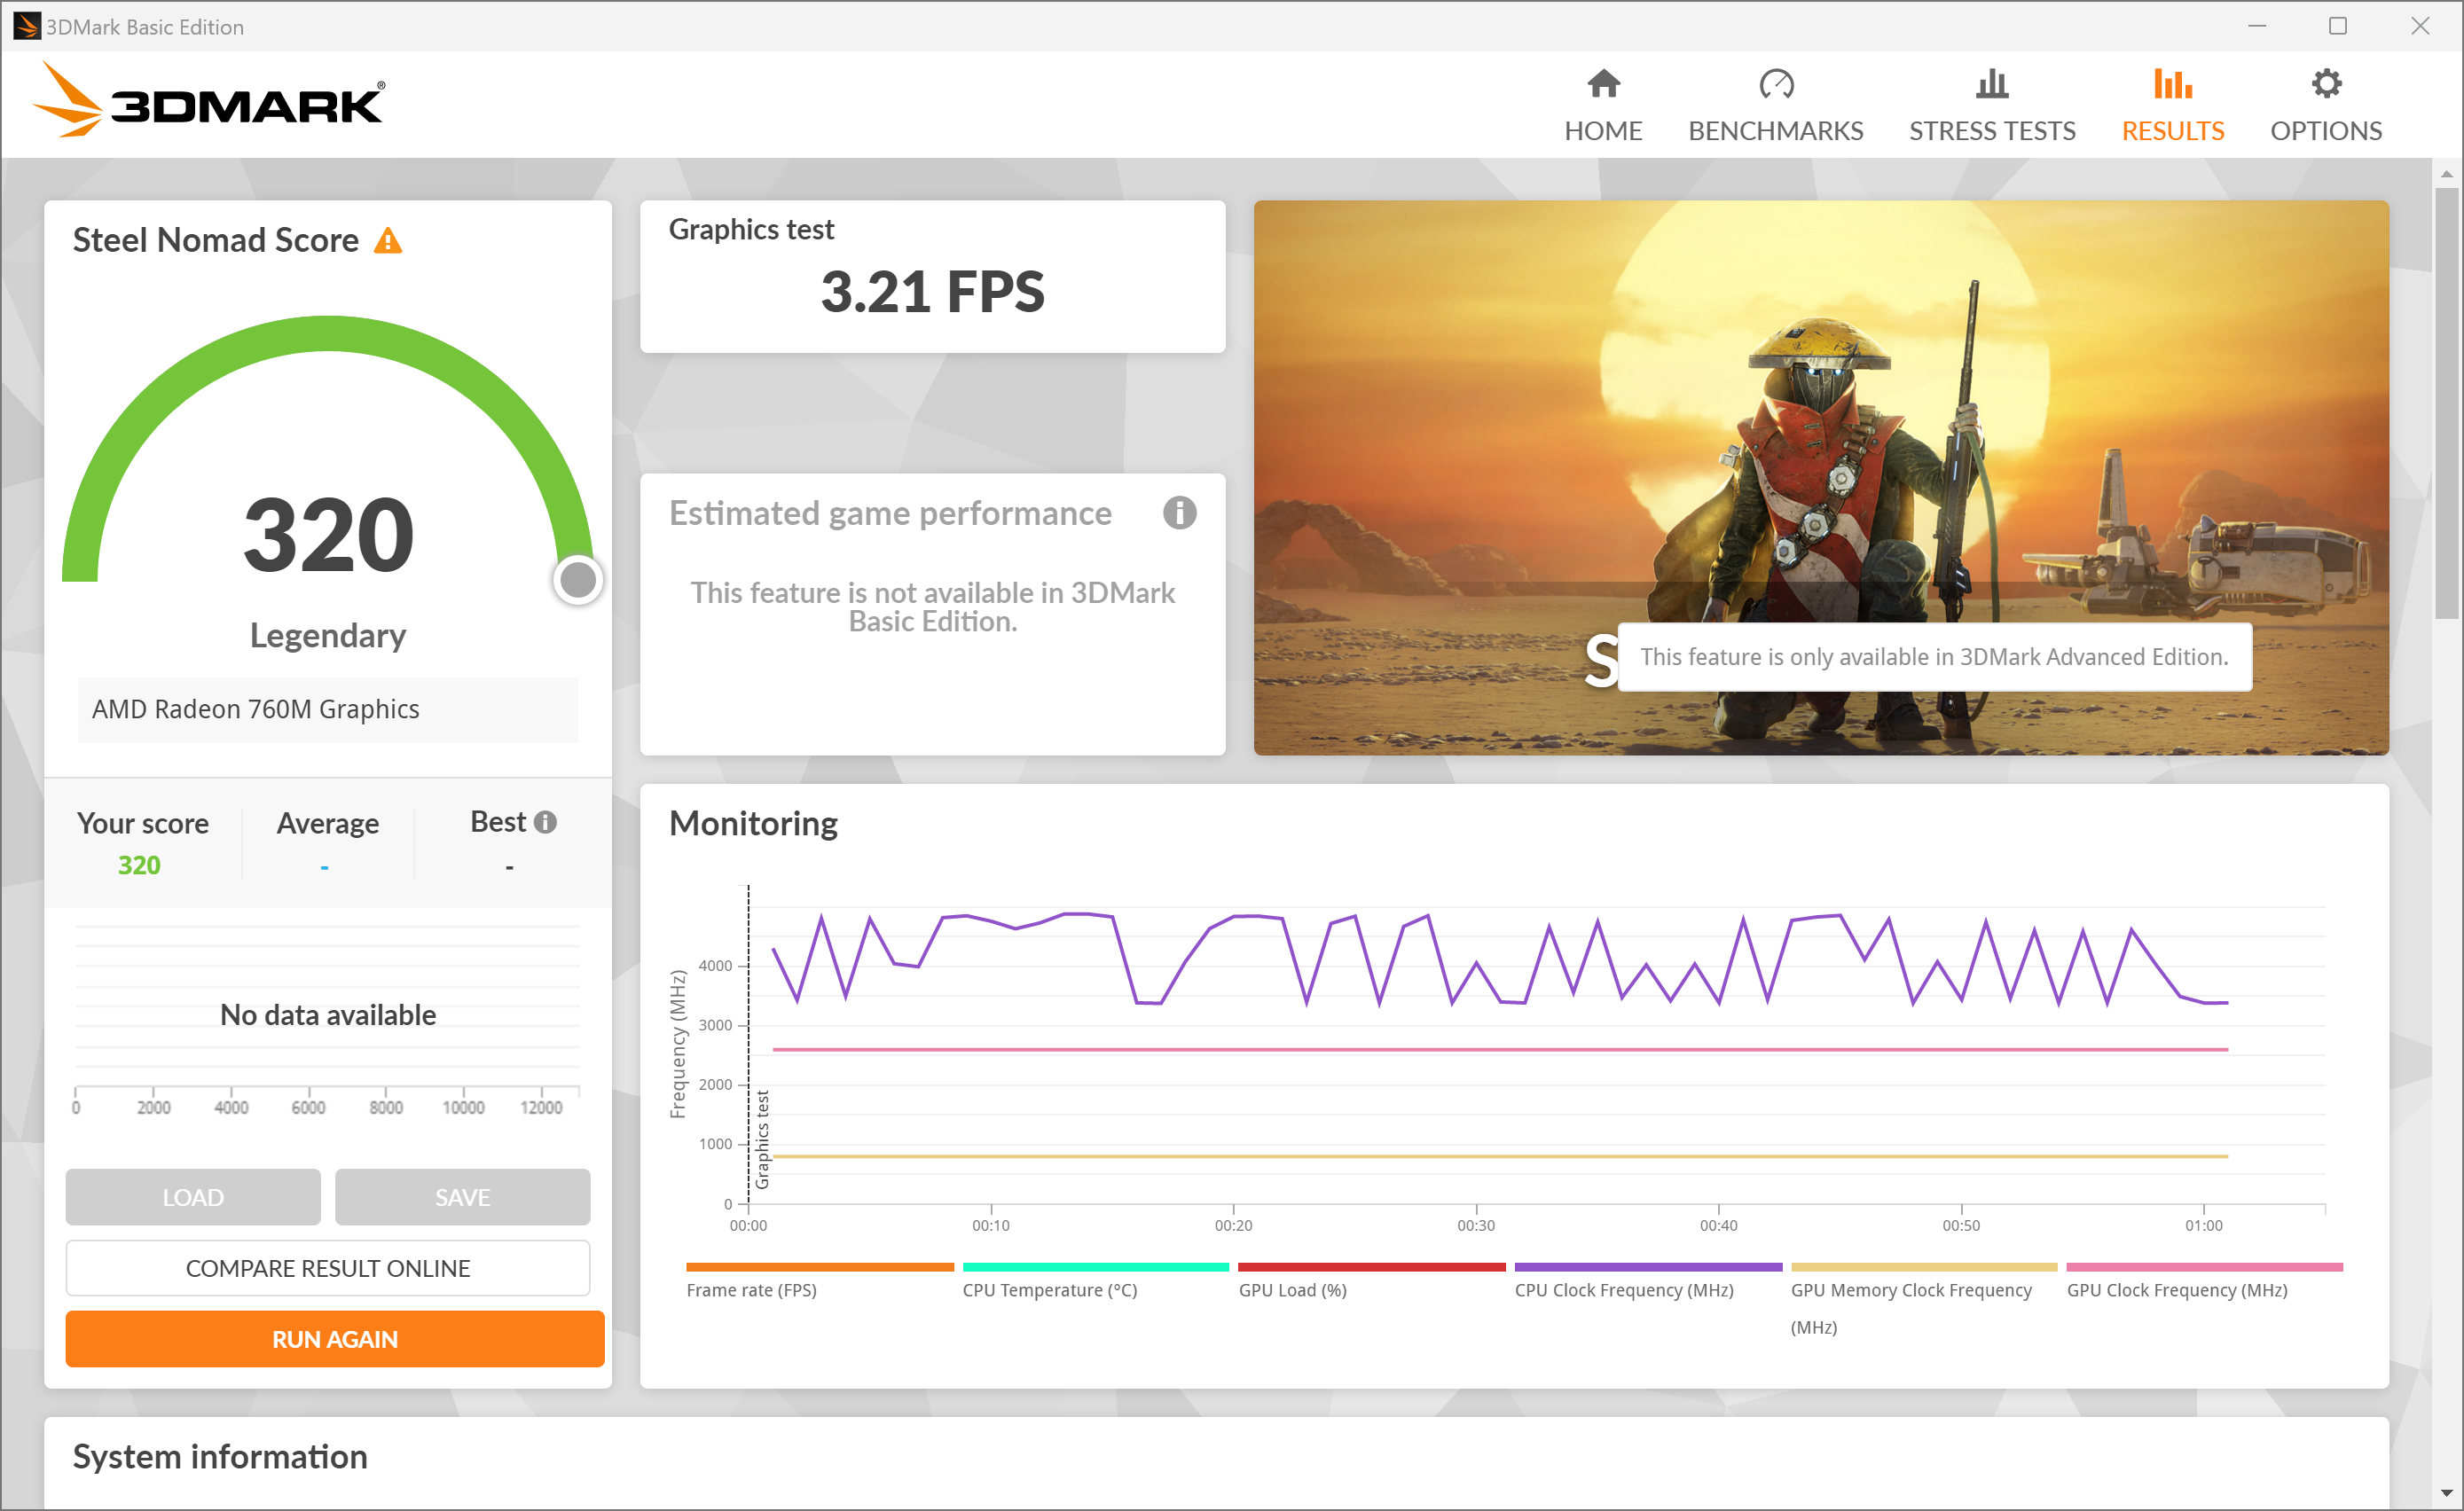This screenshot has height=1511, width=2464.
Task: Click the Graphics test vertical marker label
Action: tap(762, 1139)
